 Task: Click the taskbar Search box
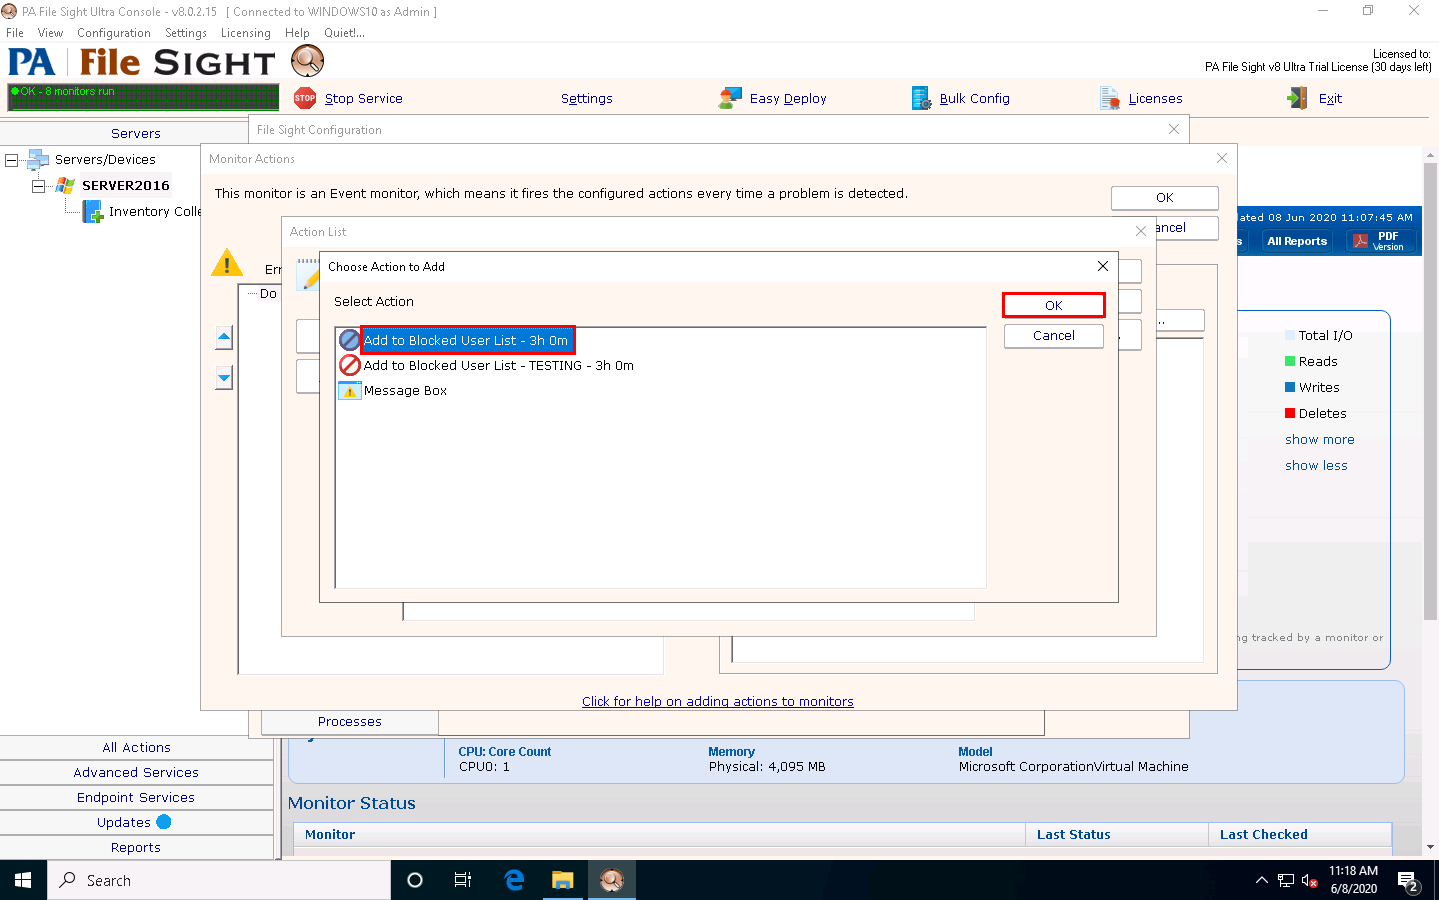pos(219,880)
